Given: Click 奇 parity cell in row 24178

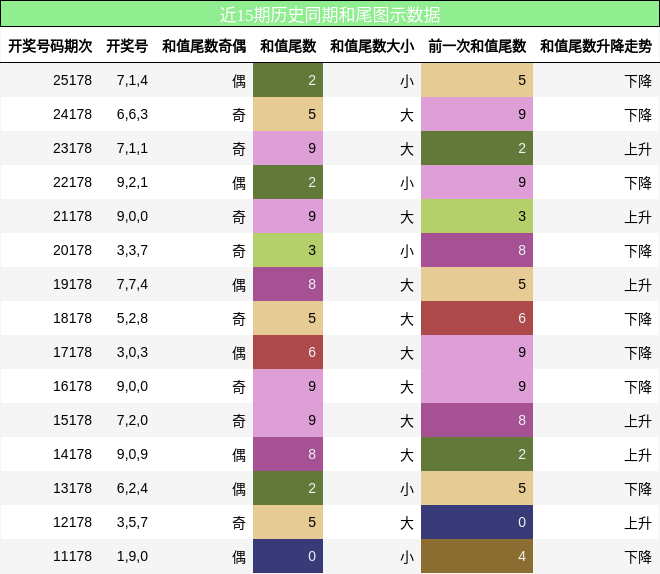Looking at the screenshot, I should click(239, 115).
